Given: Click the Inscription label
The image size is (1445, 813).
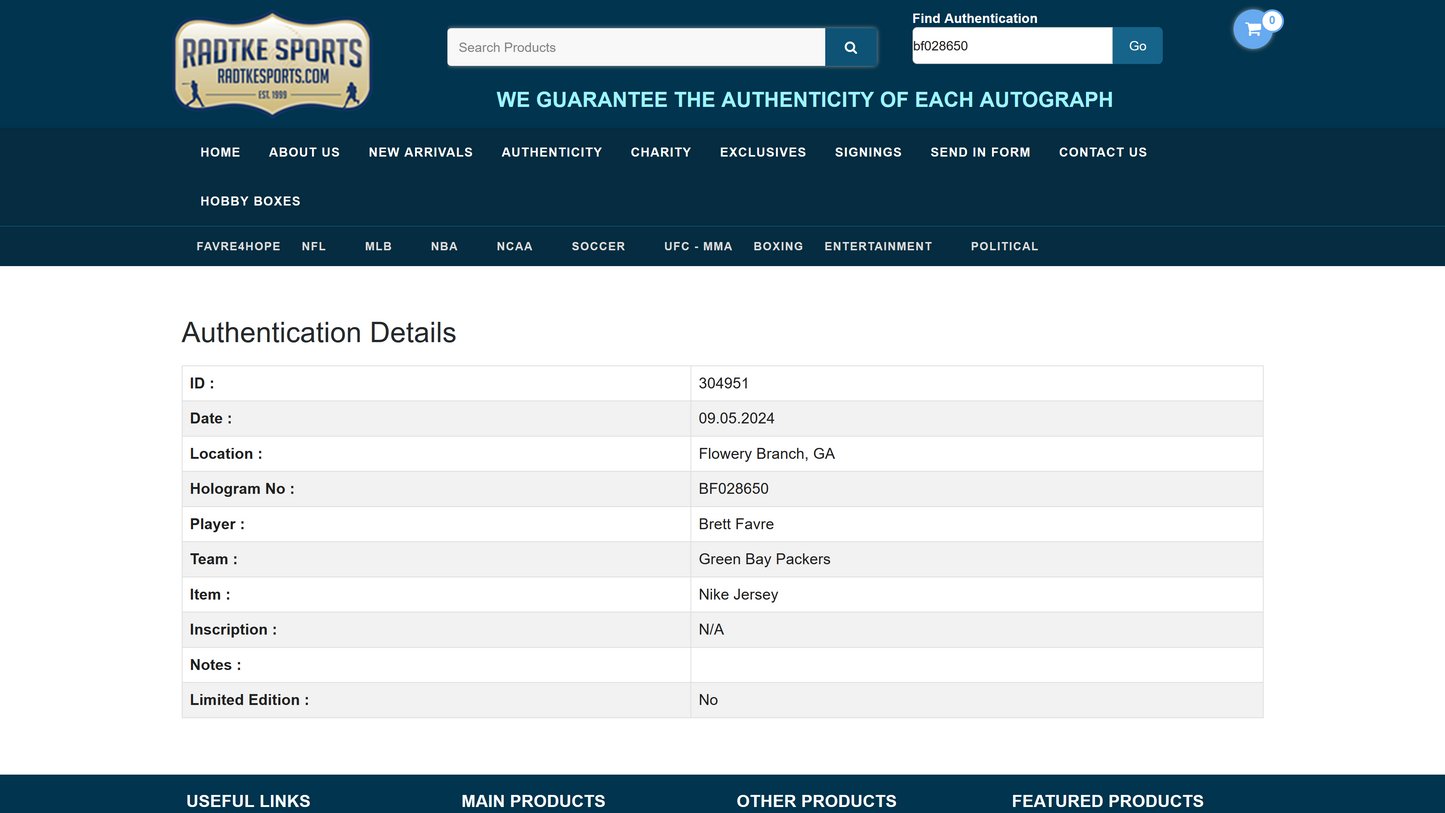Looking at the screenshot, I should point(233,629).
